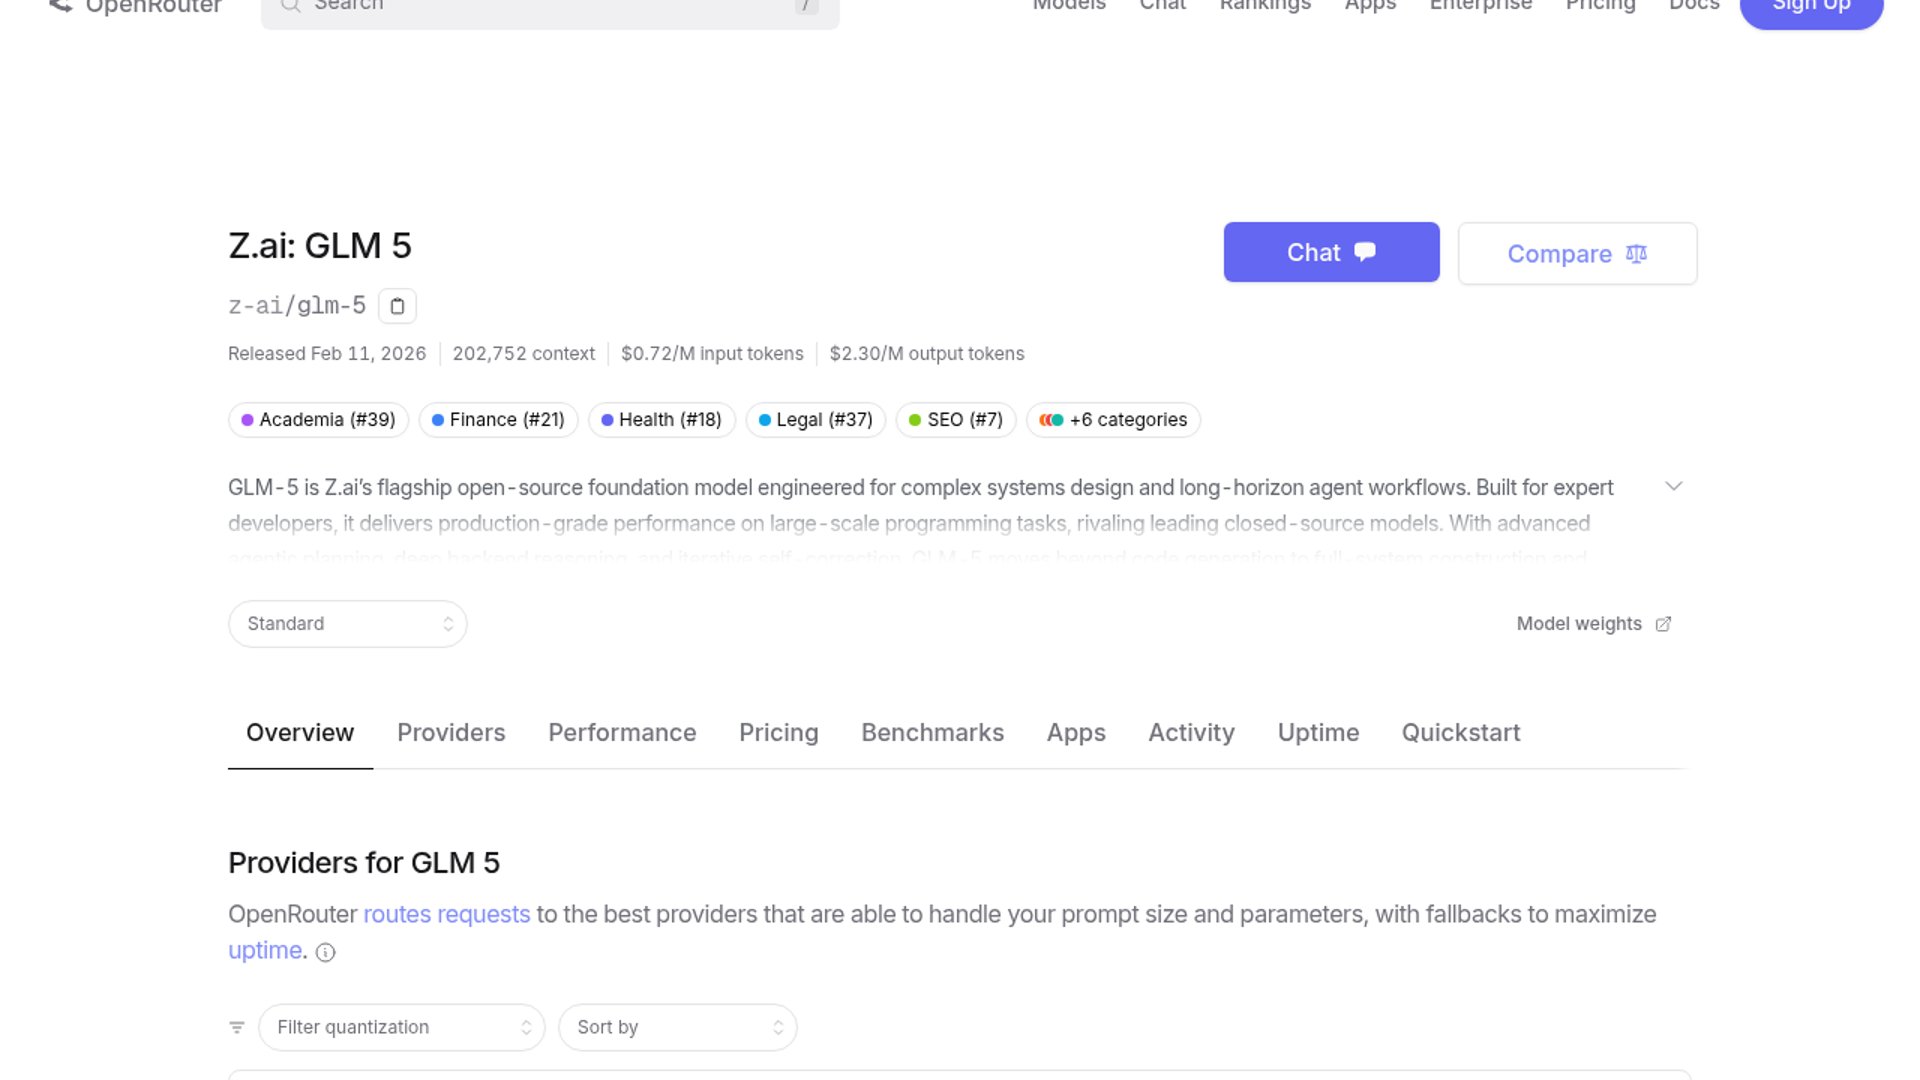Click the filter icon beside Filter quantization
Screen dimensions: 1920x1080
tap(237, 1027)
